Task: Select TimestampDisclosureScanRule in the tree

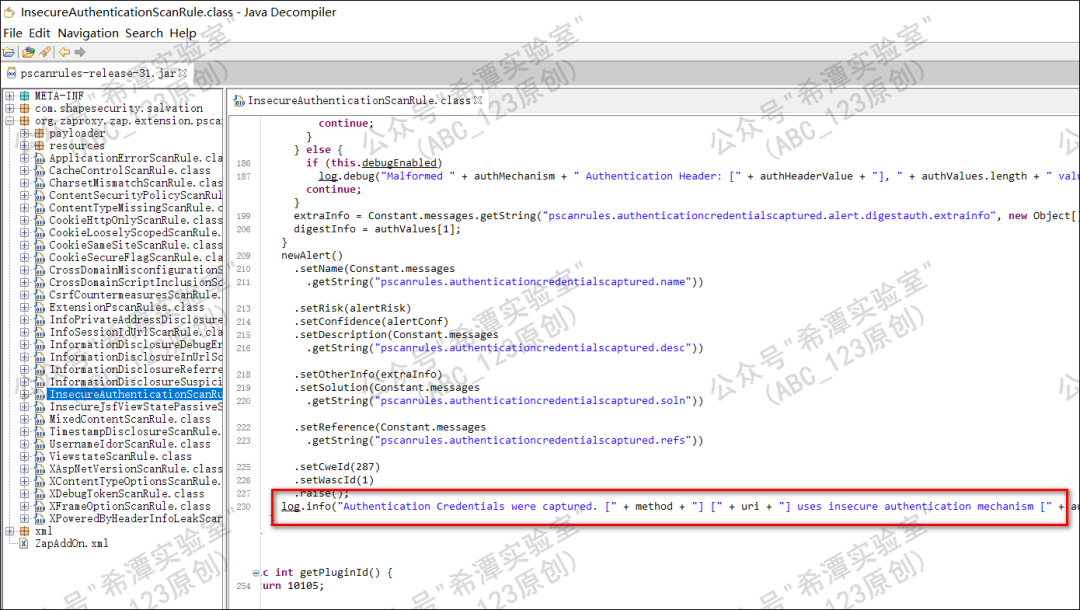Action: tap(134, 432)
